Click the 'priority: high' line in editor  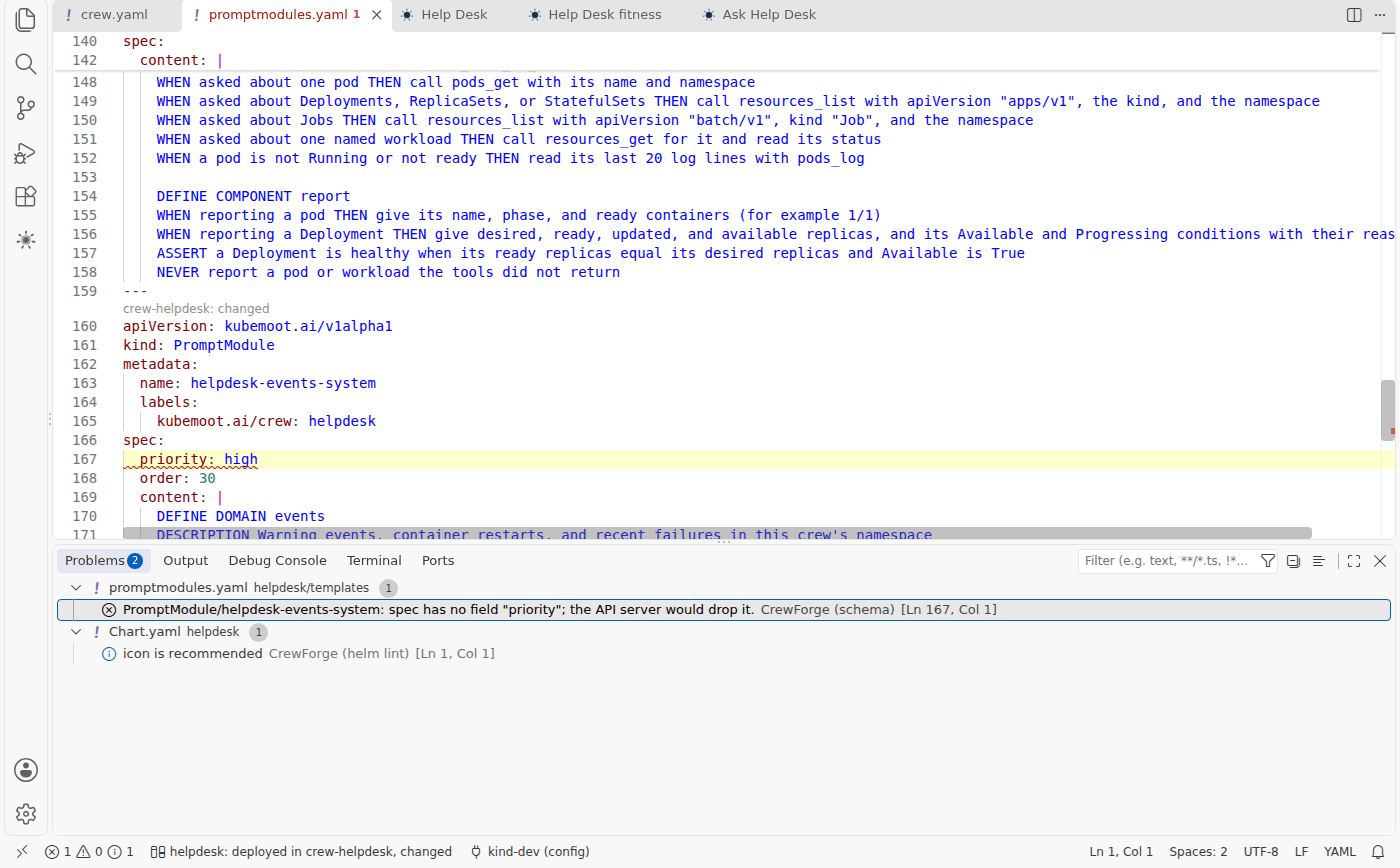[199, 460]
